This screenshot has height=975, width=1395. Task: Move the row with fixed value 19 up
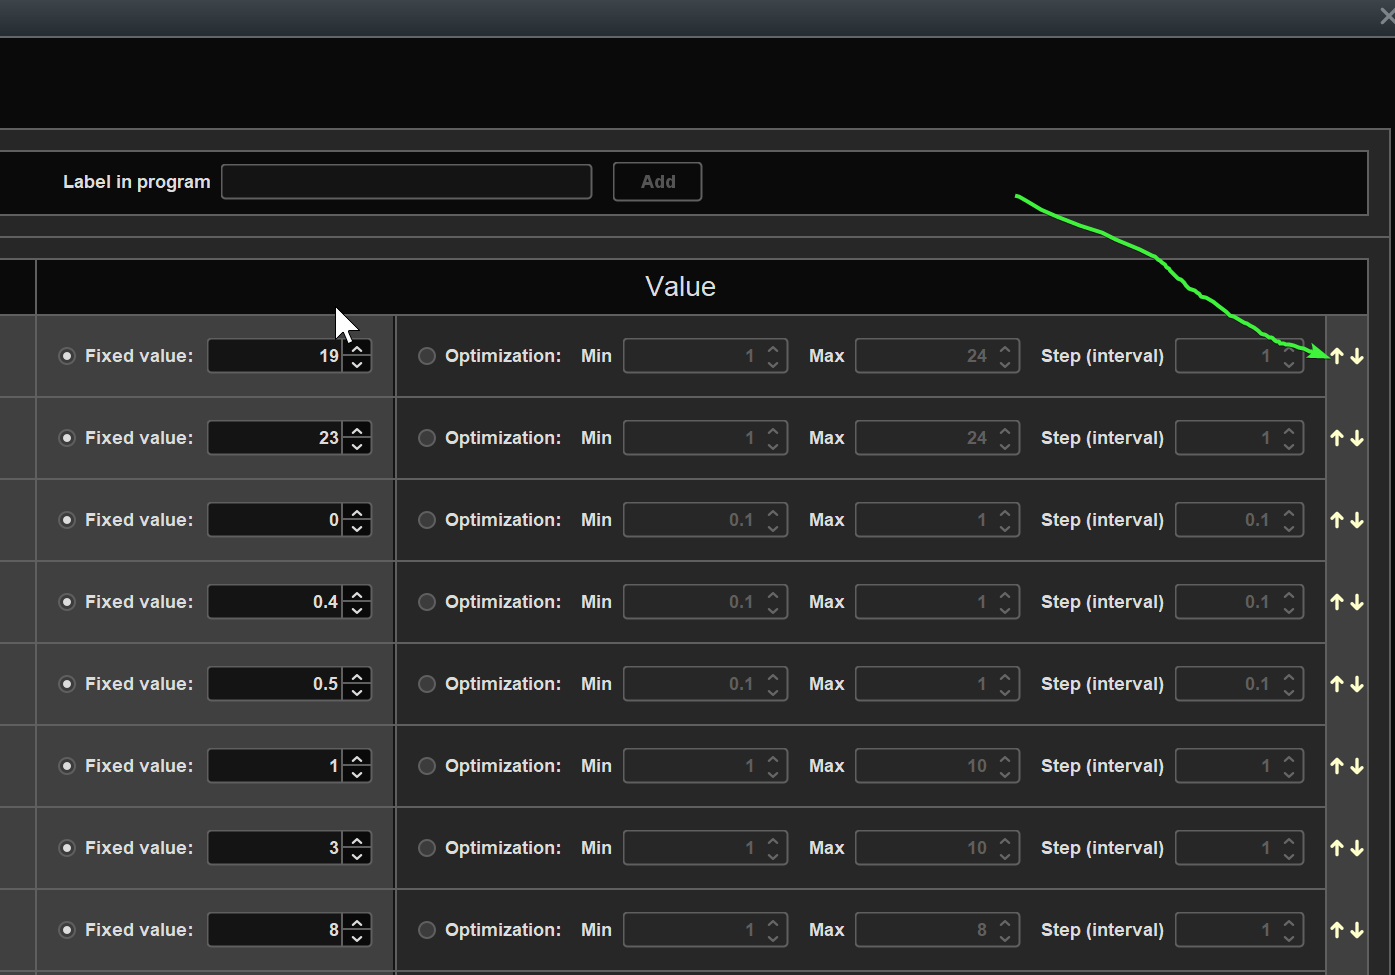click(1337, 356)
